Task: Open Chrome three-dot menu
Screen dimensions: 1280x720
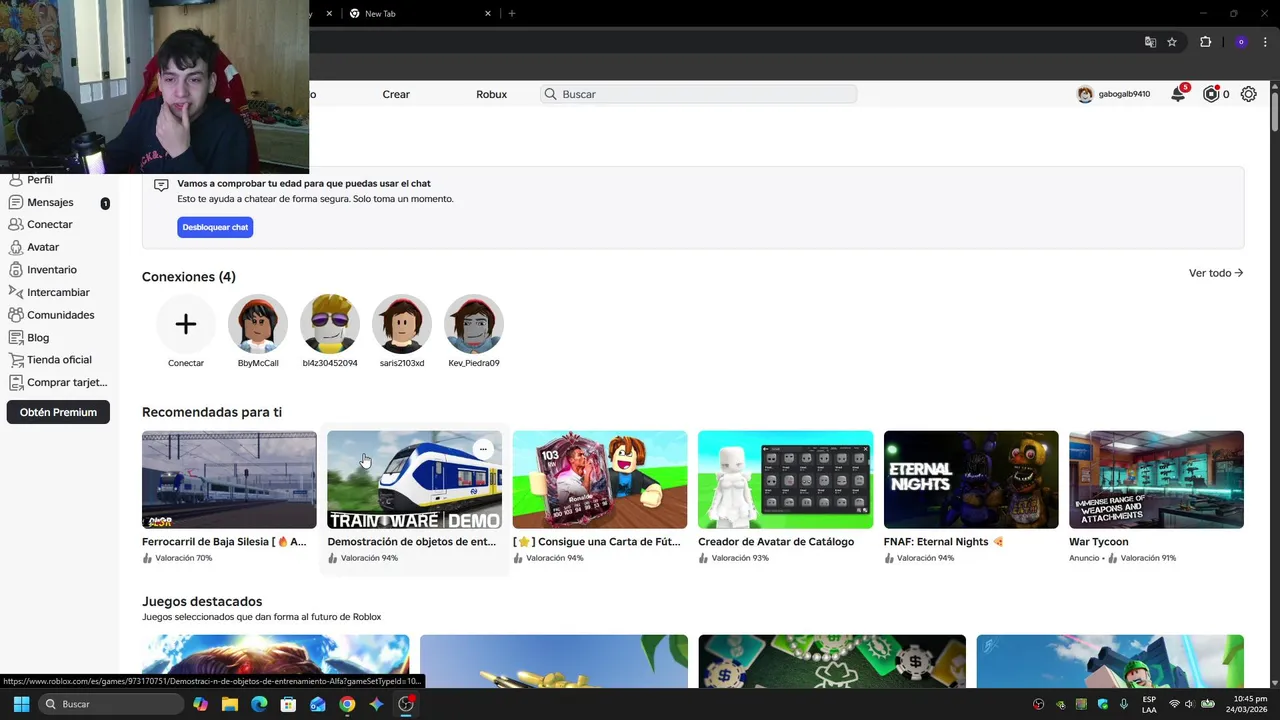Action: [x=1265, y=42]
